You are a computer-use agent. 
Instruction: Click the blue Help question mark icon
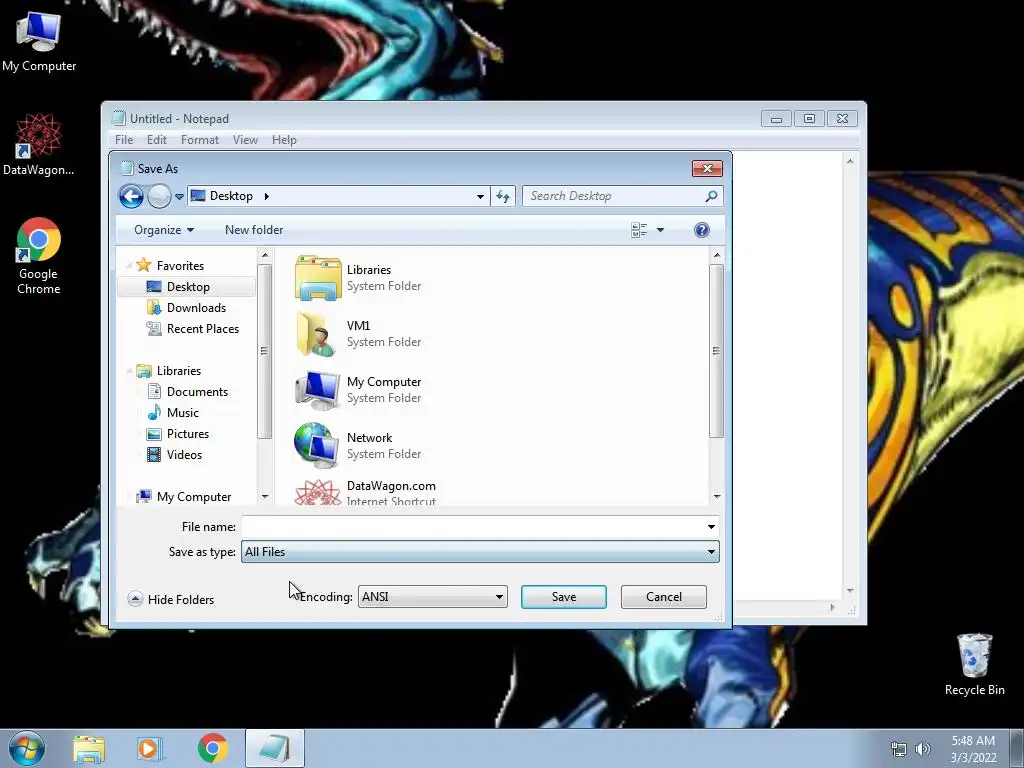[701, 230]
